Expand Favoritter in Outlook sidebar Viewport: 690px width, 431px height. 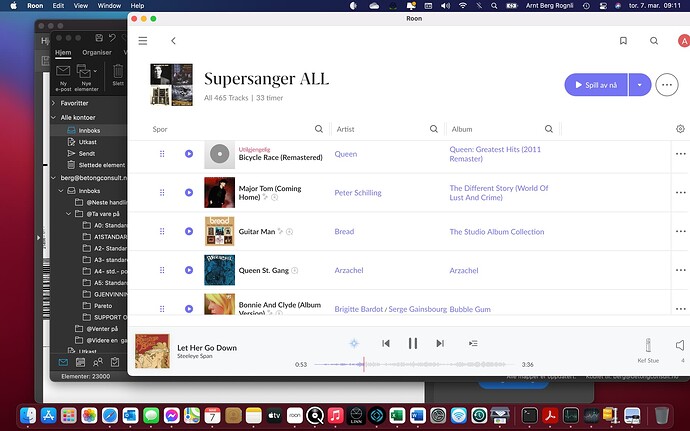[54, 103]
